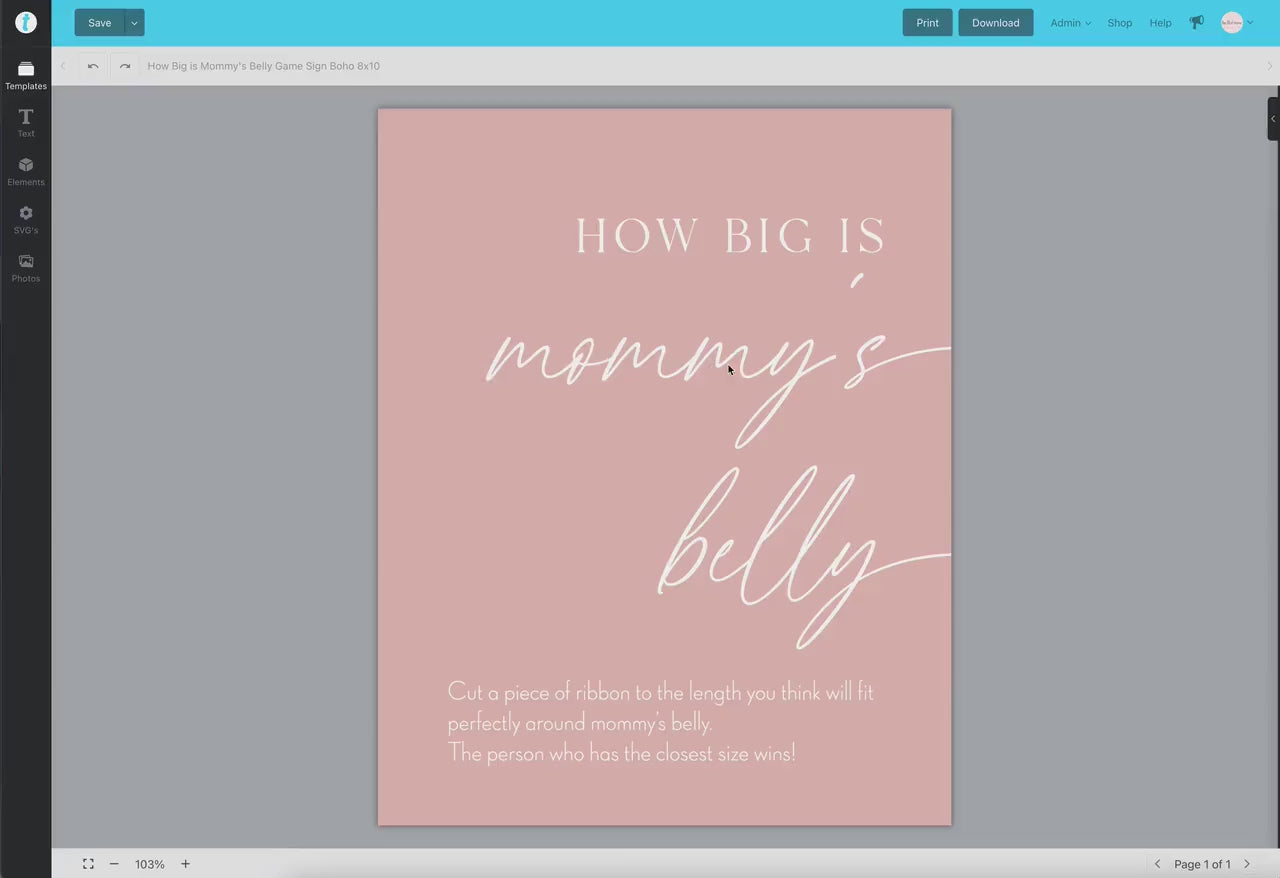Open the SVG's panel
1280x878 pixels.
pyautogui.click(x=26, y=220)
